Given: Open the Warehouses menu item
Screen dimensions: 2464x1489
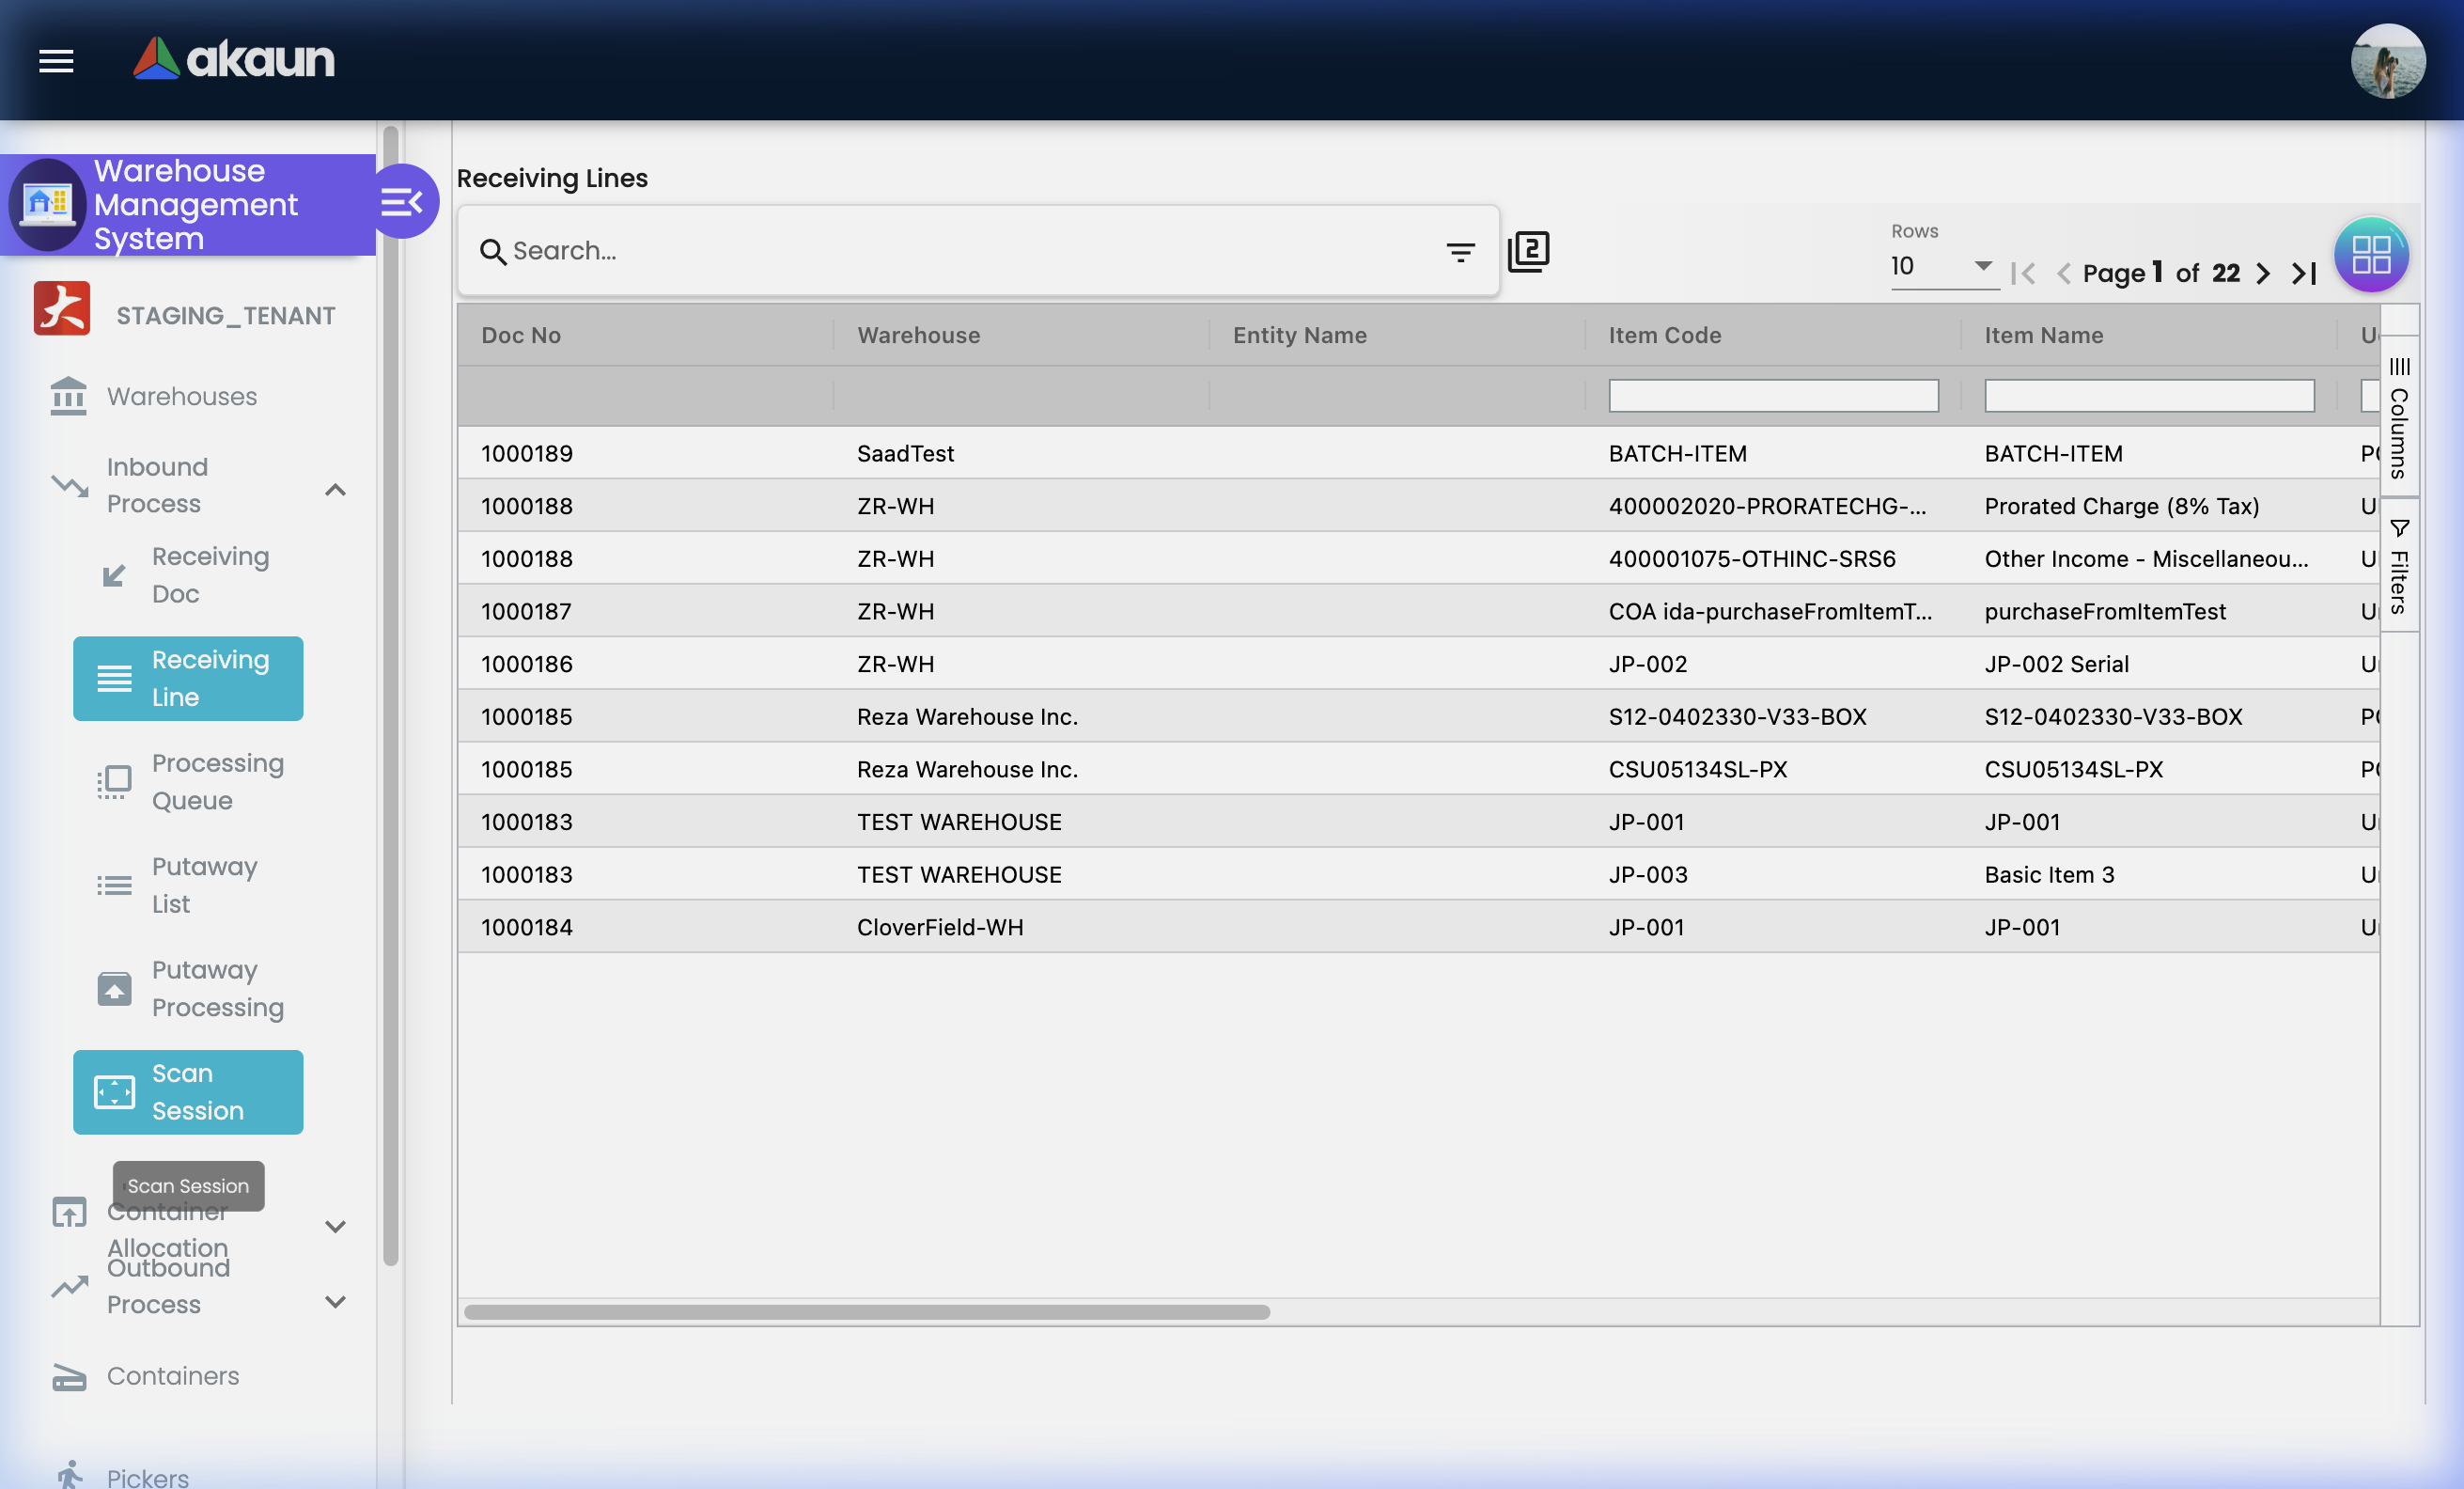Looking at the screenshot, I should click(182, 396).
